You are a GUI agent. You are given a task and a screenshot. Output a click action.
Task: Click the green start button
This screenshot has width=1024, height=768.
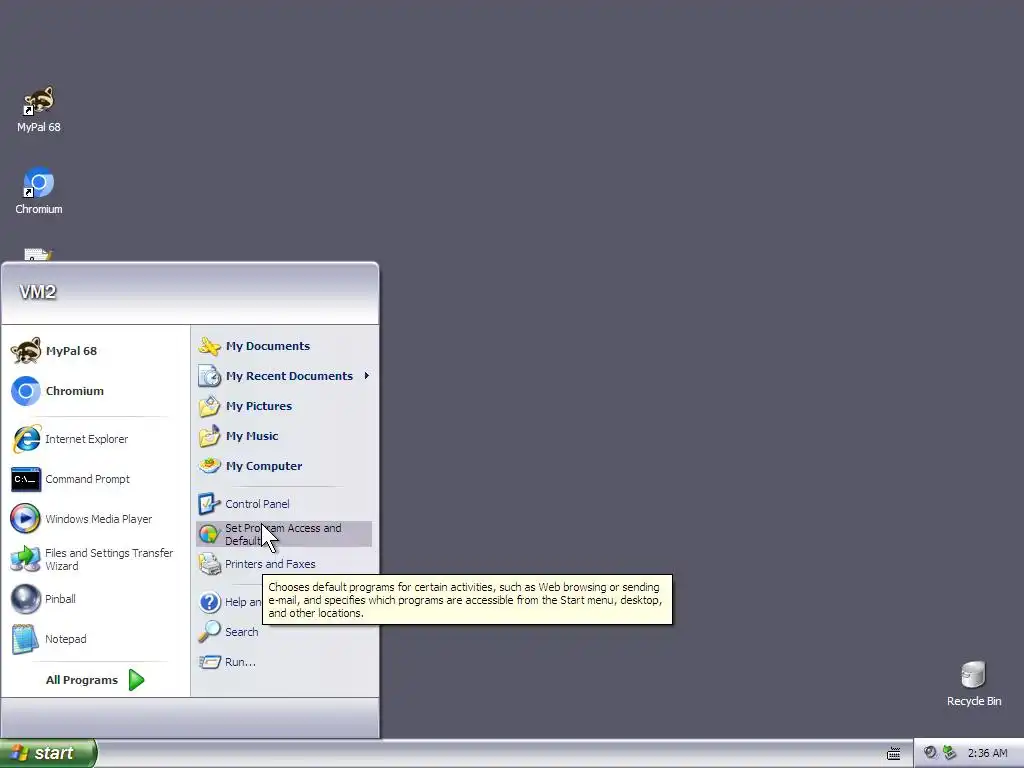click(x=48, y=753)
